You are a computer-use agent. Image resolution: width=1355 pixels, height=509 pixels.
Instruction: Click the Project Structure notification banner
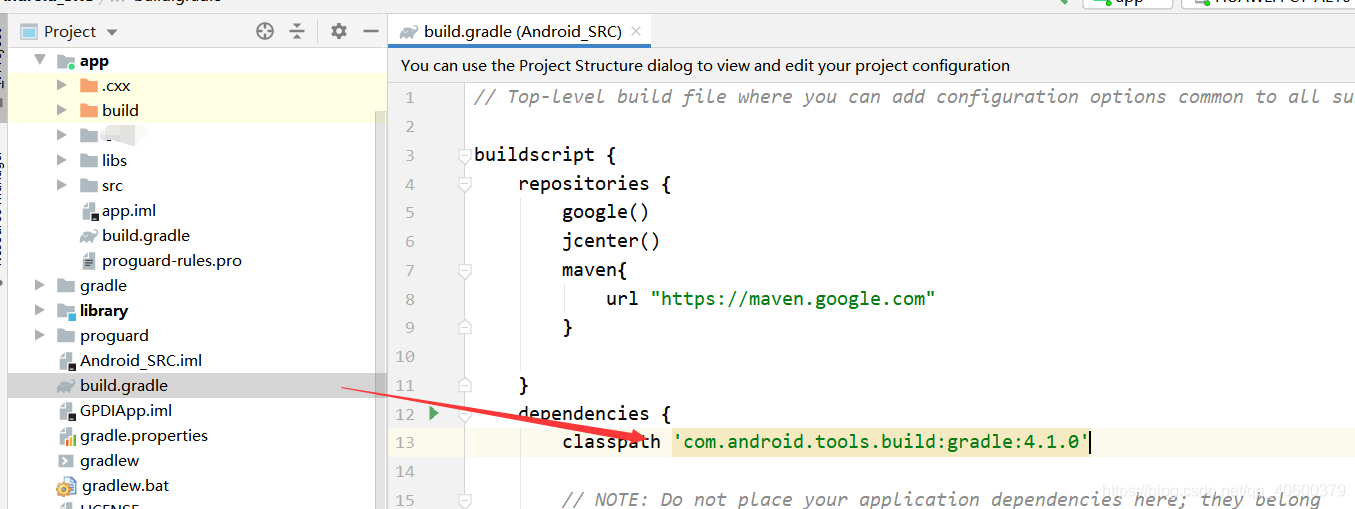point(871,66)
